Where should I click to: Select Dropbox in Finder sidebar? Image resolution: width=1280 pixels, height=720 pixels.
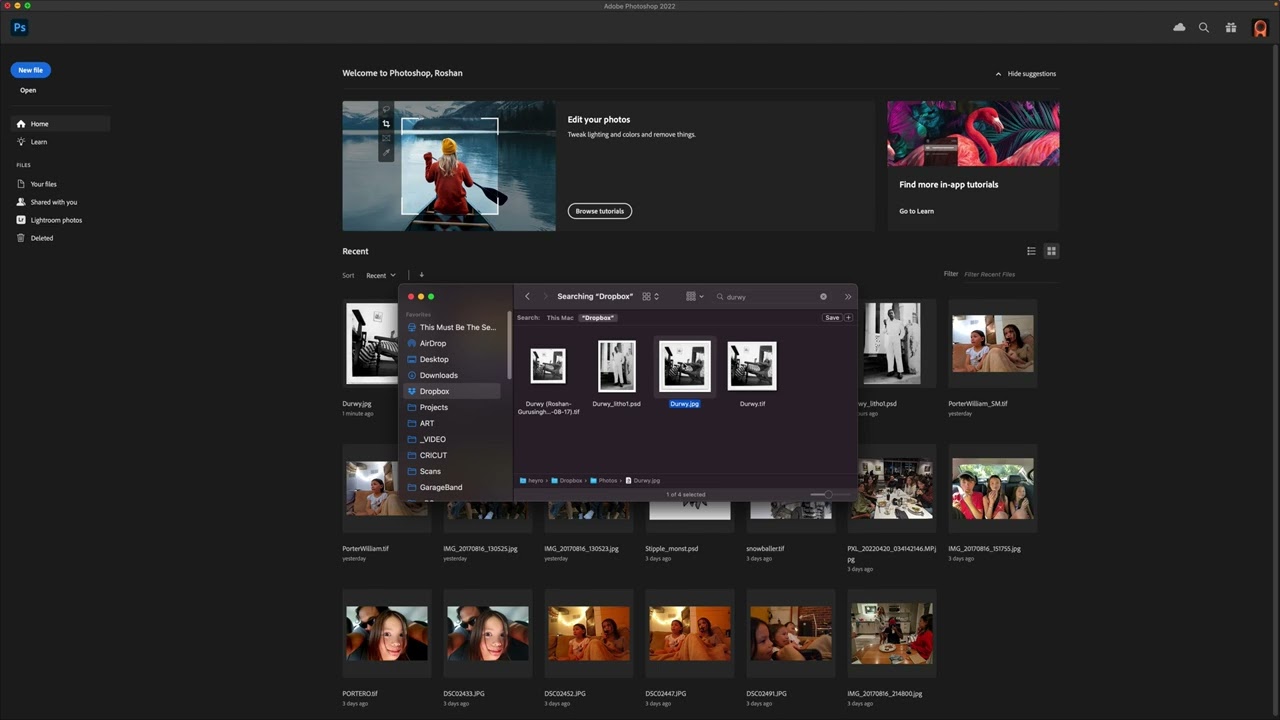click(x=452, y=391)
